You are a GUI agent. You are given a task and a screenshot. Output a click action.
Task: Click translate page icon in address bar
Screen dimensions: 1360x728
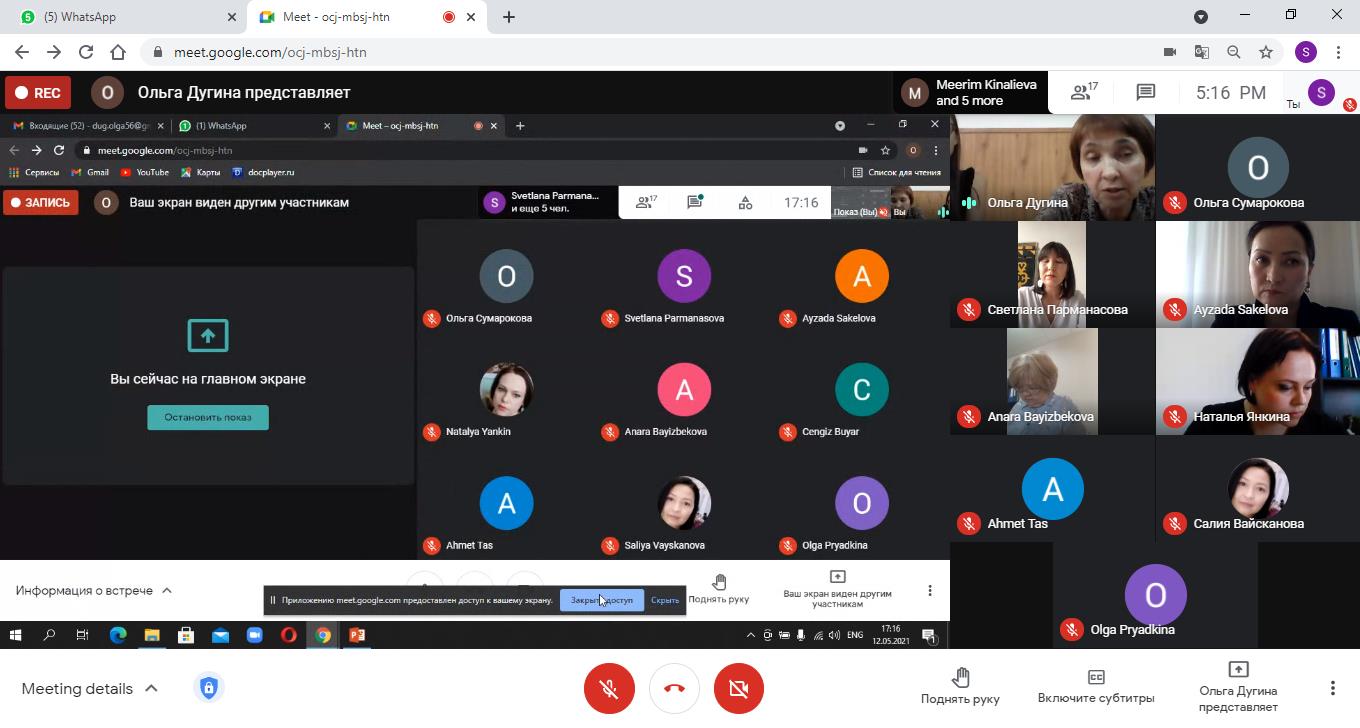coord(1202,52)
